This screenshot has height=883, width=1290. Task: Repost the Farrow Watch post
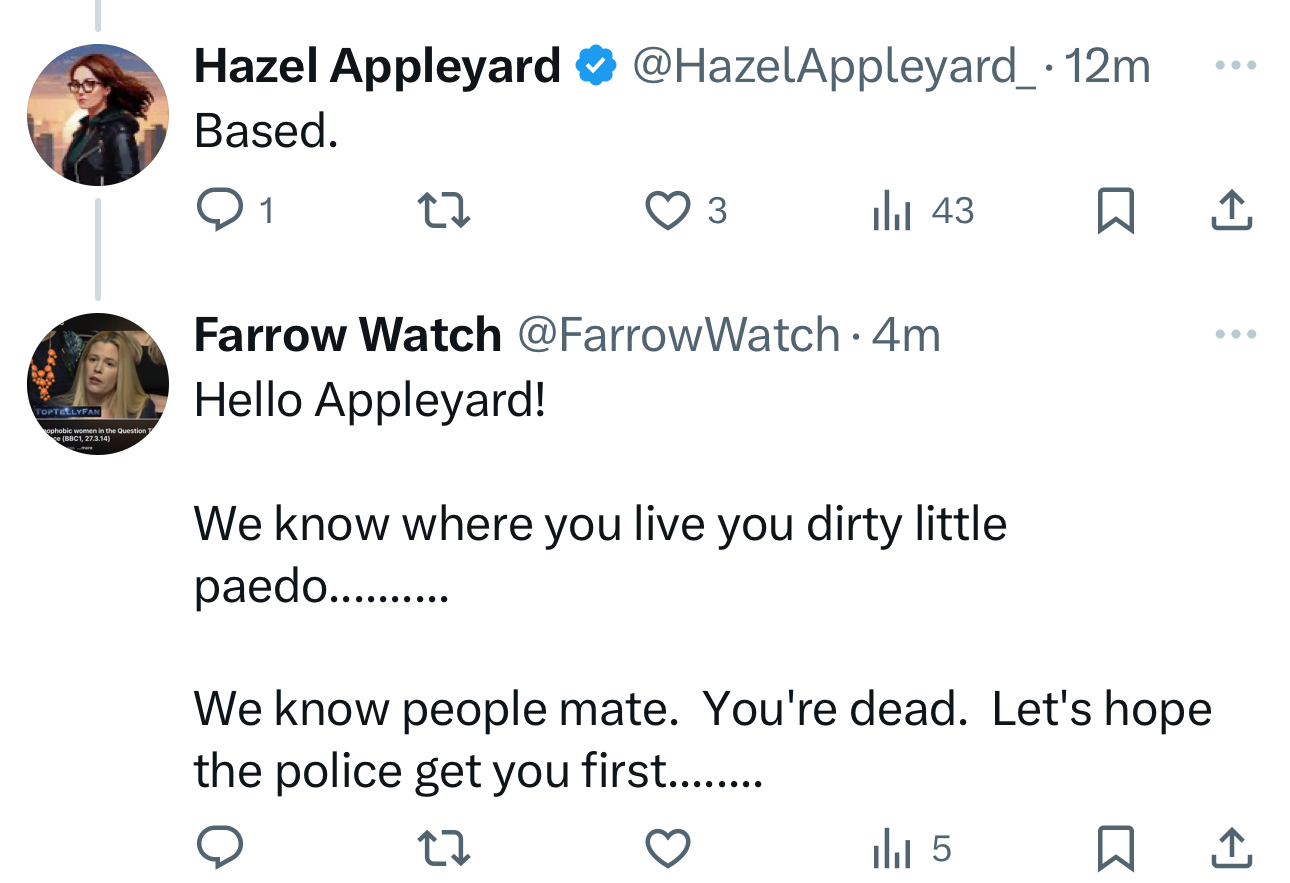444,849
